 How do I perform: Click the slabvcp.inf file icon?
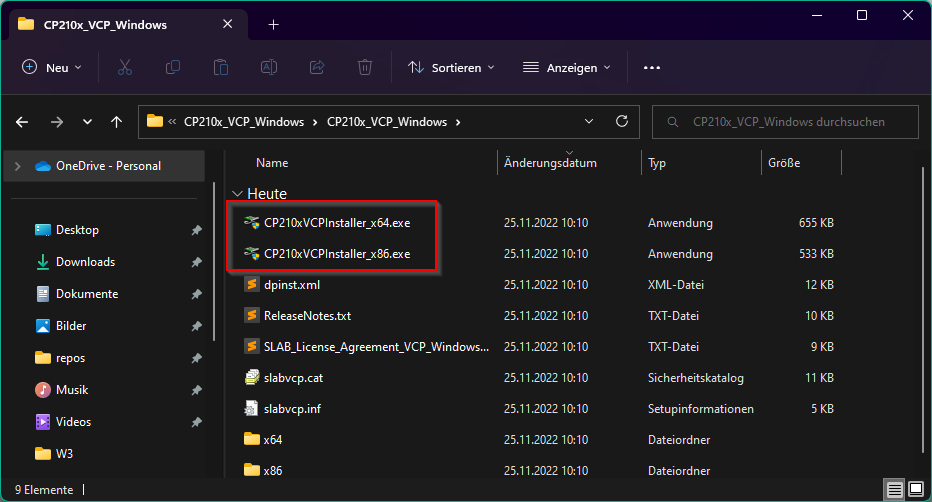pyautogui.click(x=251, y=408)
